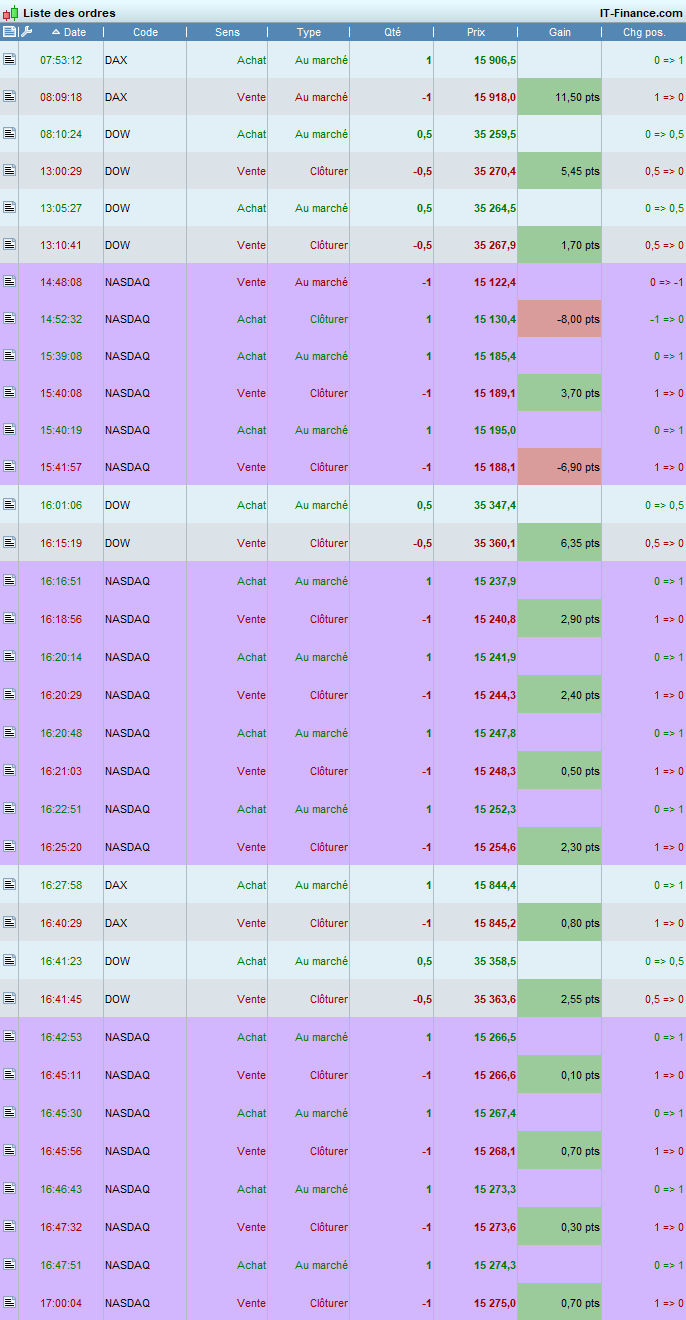Sort by the Prix column header

coord(476,32)
